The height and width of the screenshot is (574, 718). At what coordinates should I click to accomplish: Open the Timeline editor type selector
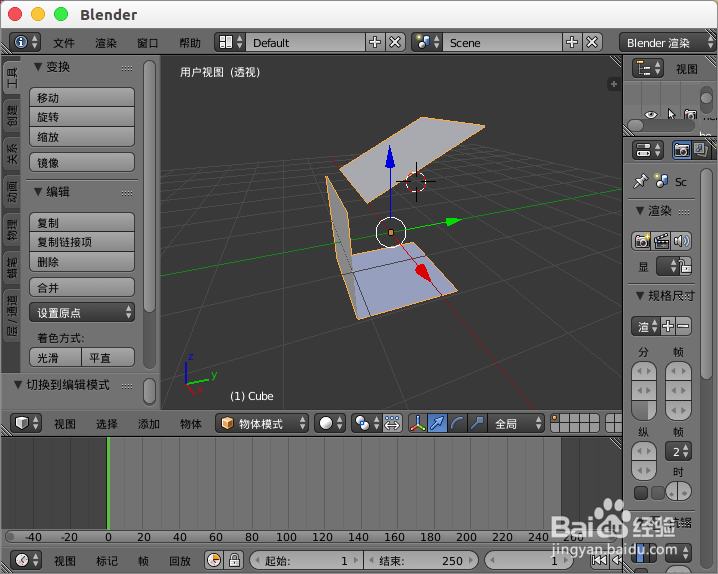tap(26, 560)
